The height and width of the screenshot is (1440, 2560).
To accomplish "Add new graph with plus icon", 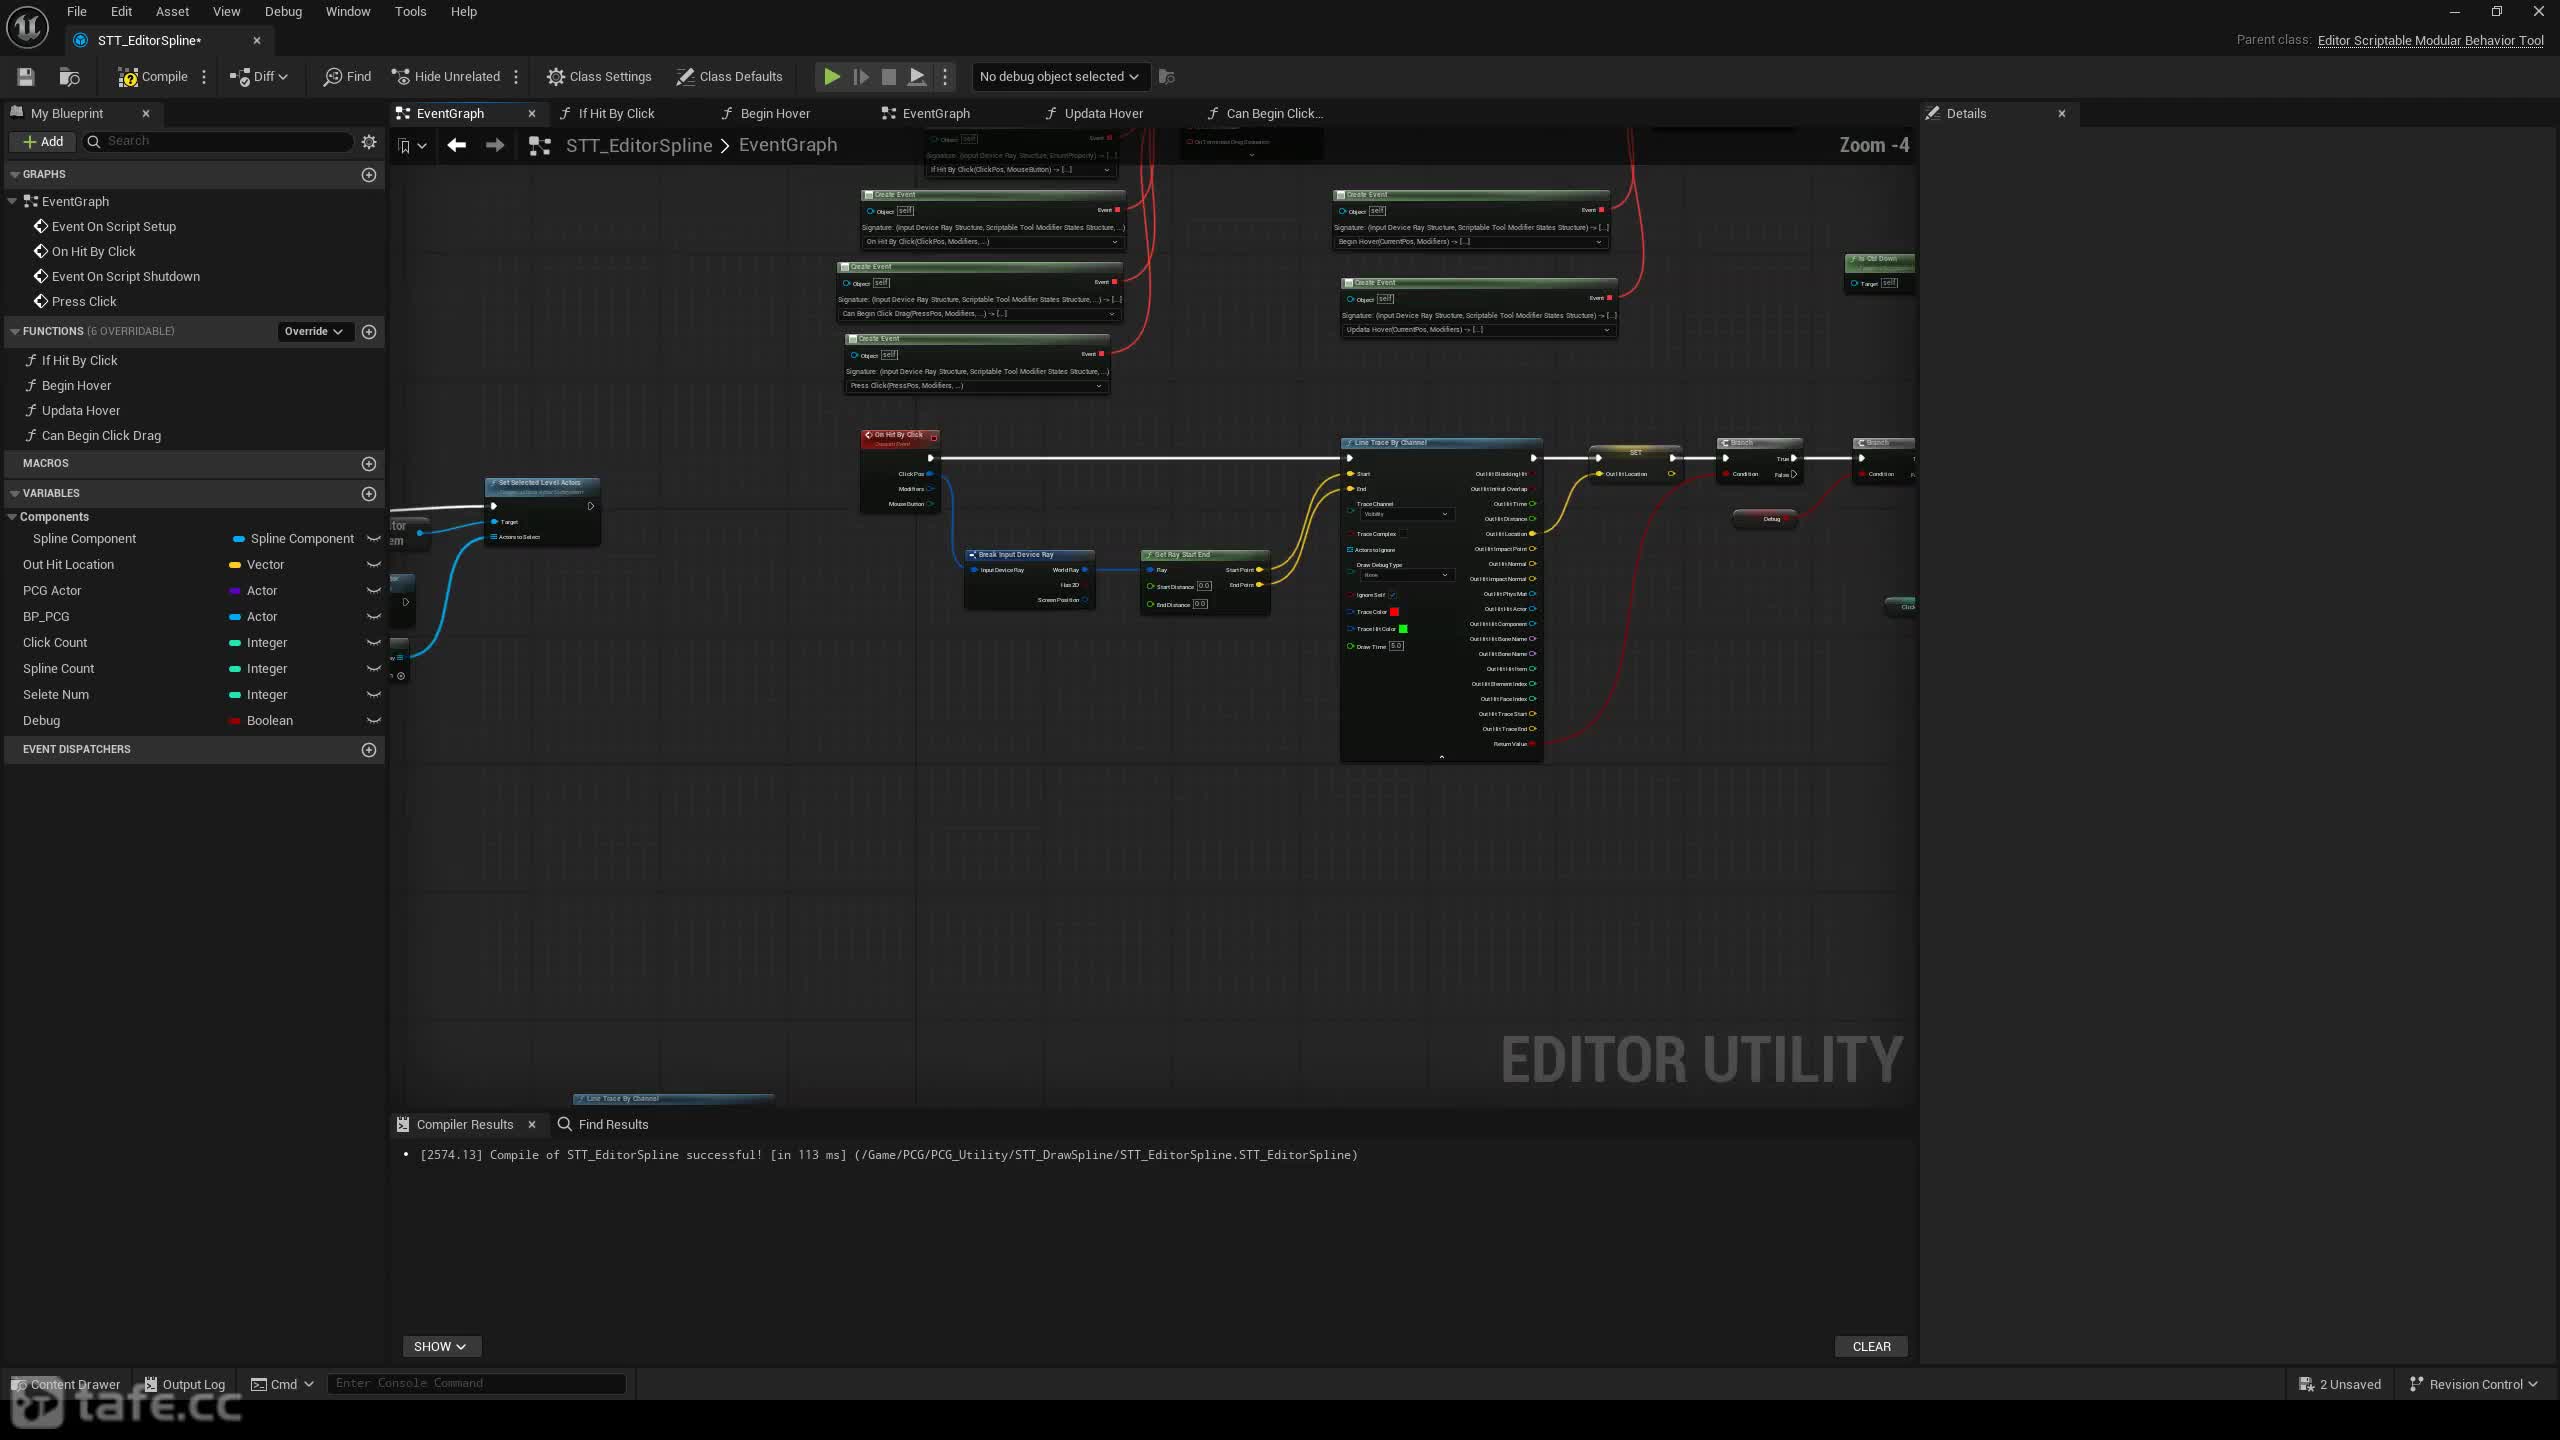I will 369,175.
